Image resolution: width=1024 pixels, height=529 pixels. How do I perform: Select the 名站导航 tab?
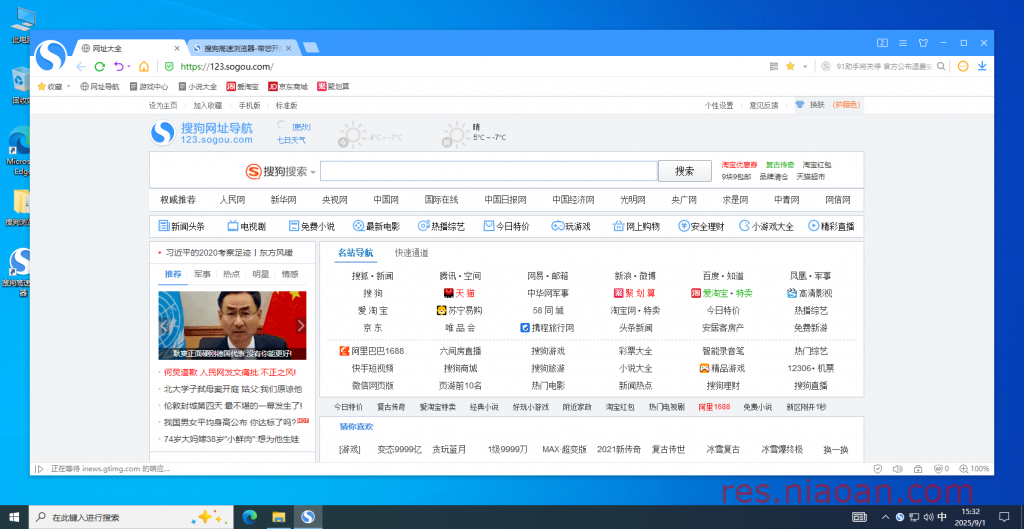click(x=355, y=253)
